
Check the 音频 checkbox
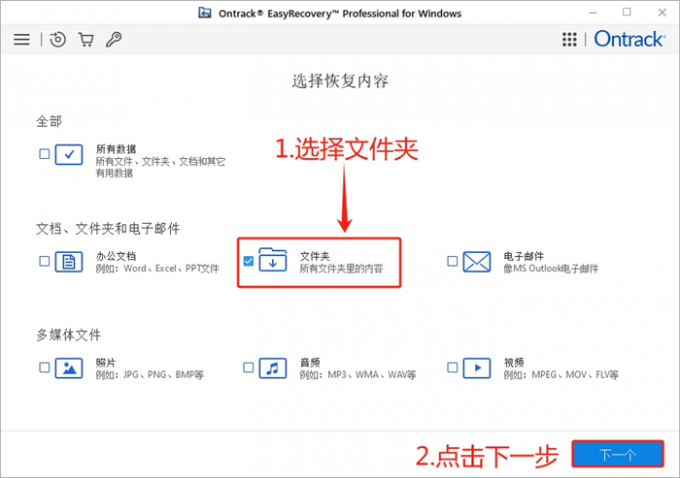[248, 368]
